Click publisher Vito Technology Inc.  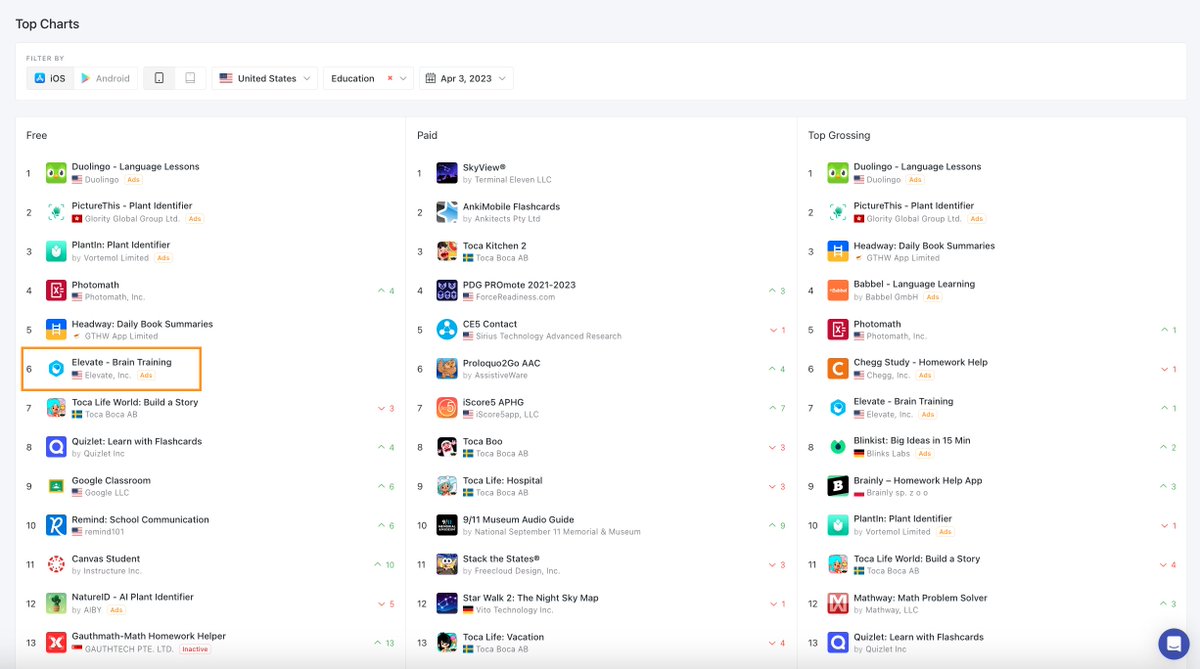pyautogui.click(x=515, y=610)
